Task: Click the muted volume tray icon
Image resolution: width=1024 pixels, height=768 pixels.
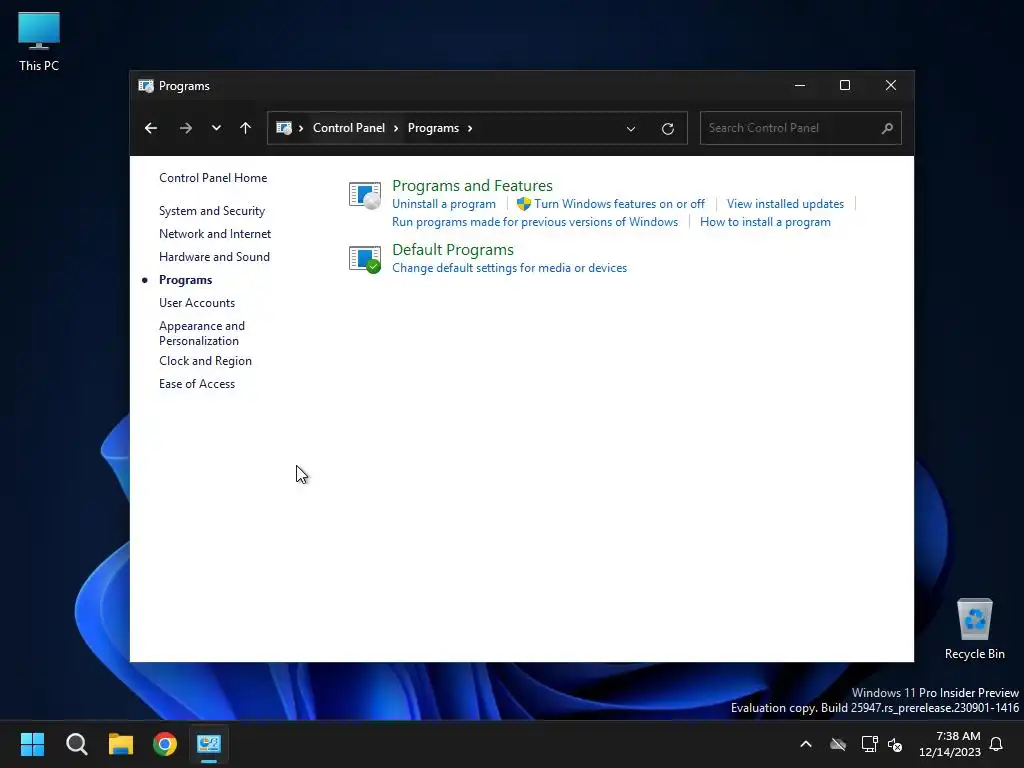Action: point(895,744)
